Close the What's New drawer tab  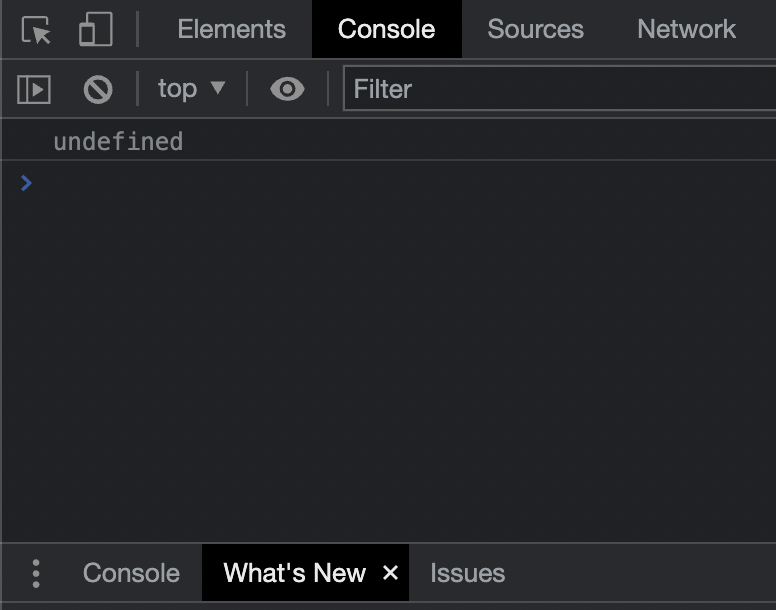pos(390,573)
